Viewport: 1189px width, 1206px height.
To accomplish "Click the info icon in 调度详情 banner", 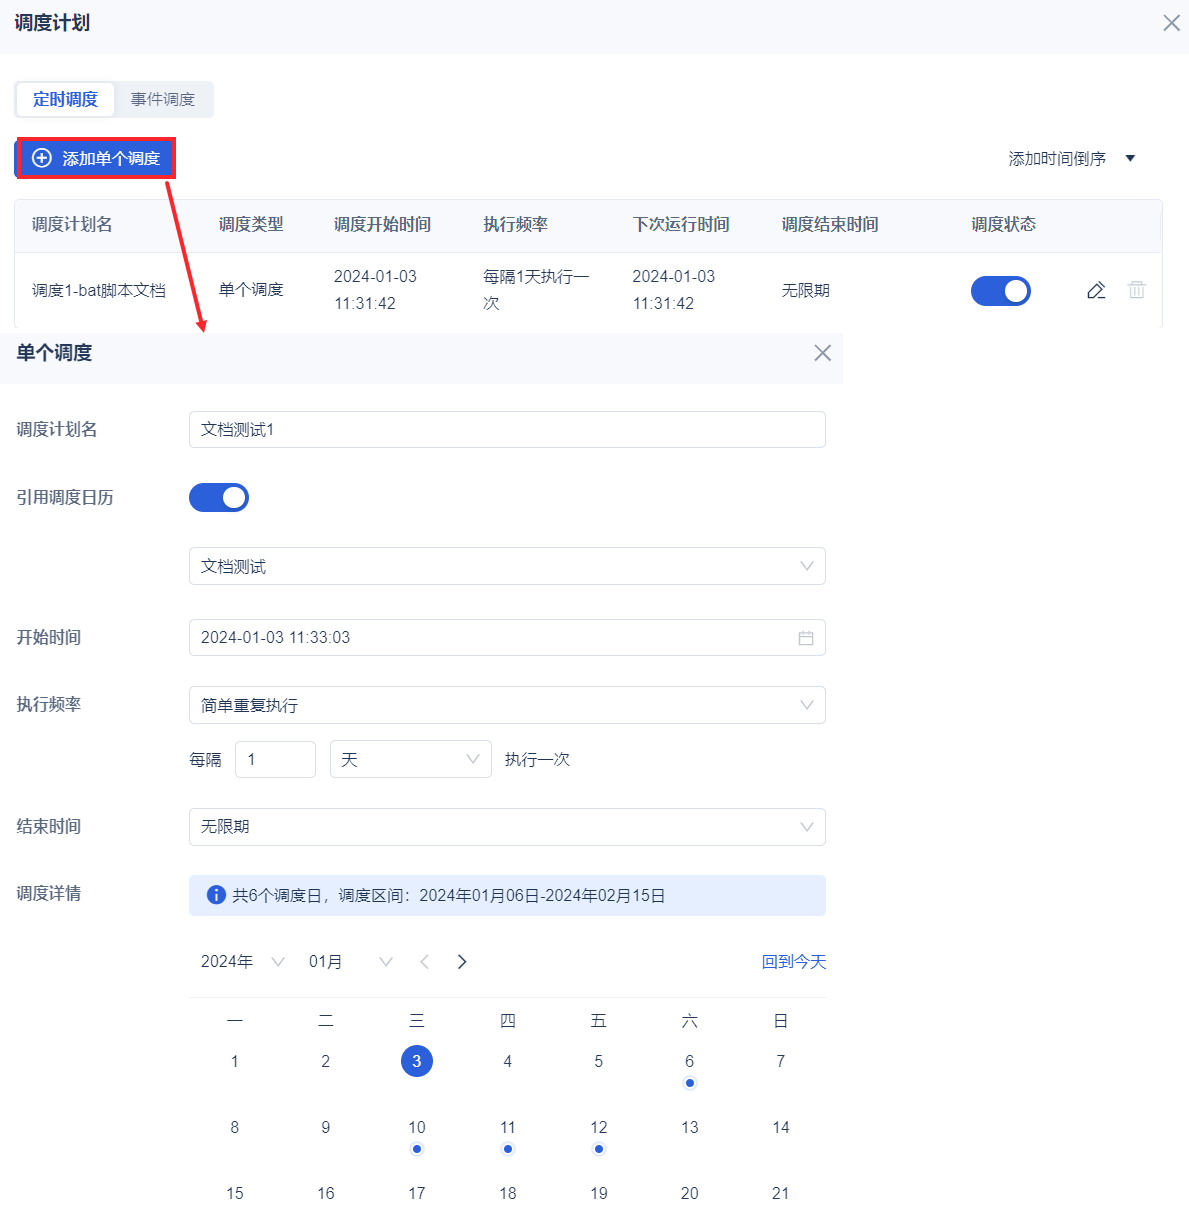I will click(x=215, y=895).
